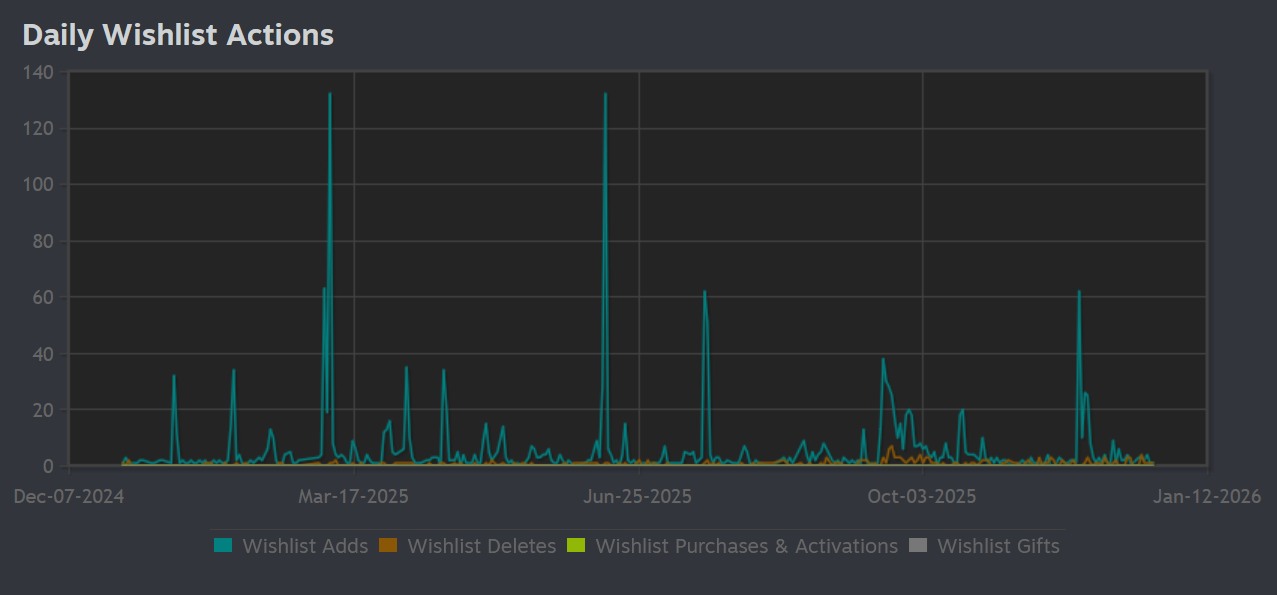Click the Jan-12-2026 x-axis date label

click(1207, 497)
